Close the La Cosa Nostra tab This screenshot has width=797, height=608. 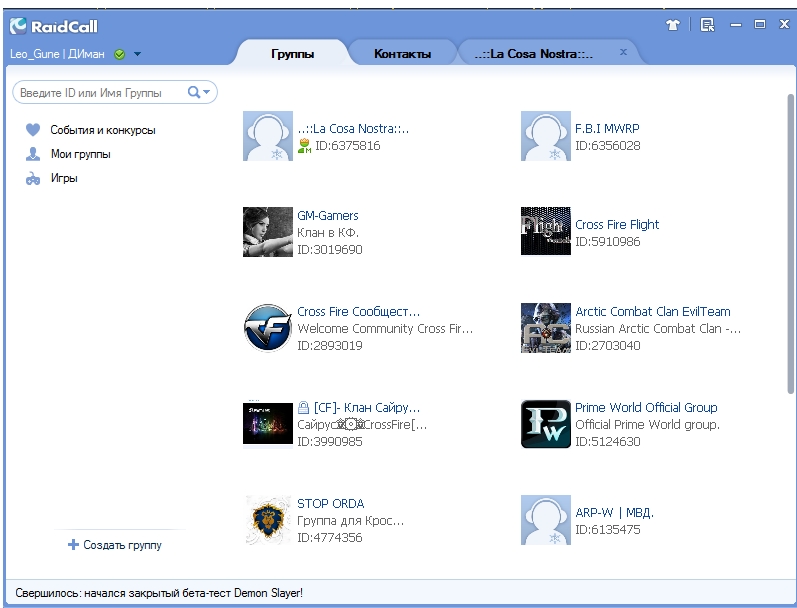(624, 51)
